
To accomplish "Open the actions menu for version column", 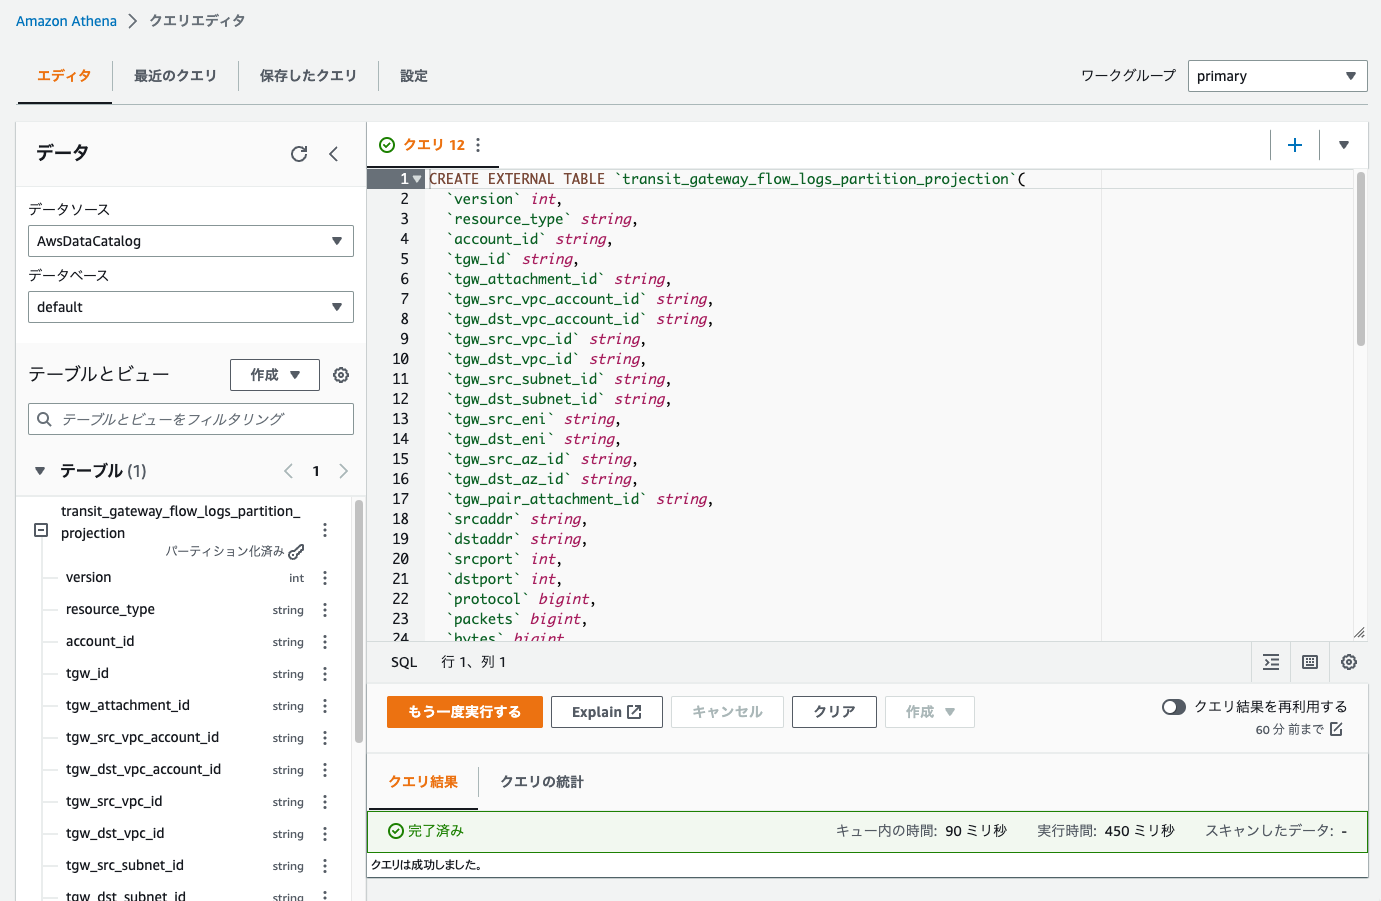I will click(325, 578).
